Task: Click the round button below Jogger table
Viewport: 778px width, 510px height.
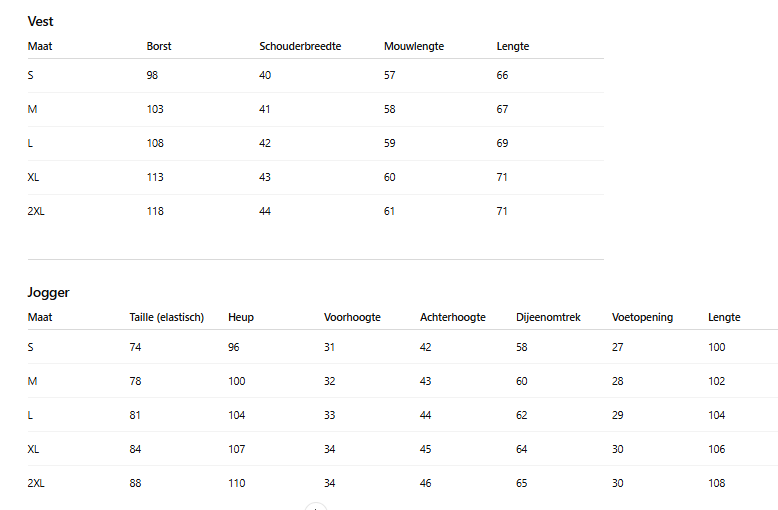Action: [316, 507]
